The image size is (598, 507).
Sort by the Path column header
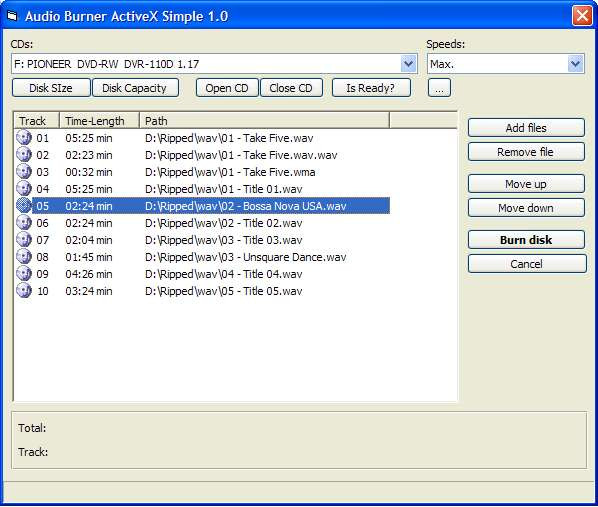click(264, 121)
